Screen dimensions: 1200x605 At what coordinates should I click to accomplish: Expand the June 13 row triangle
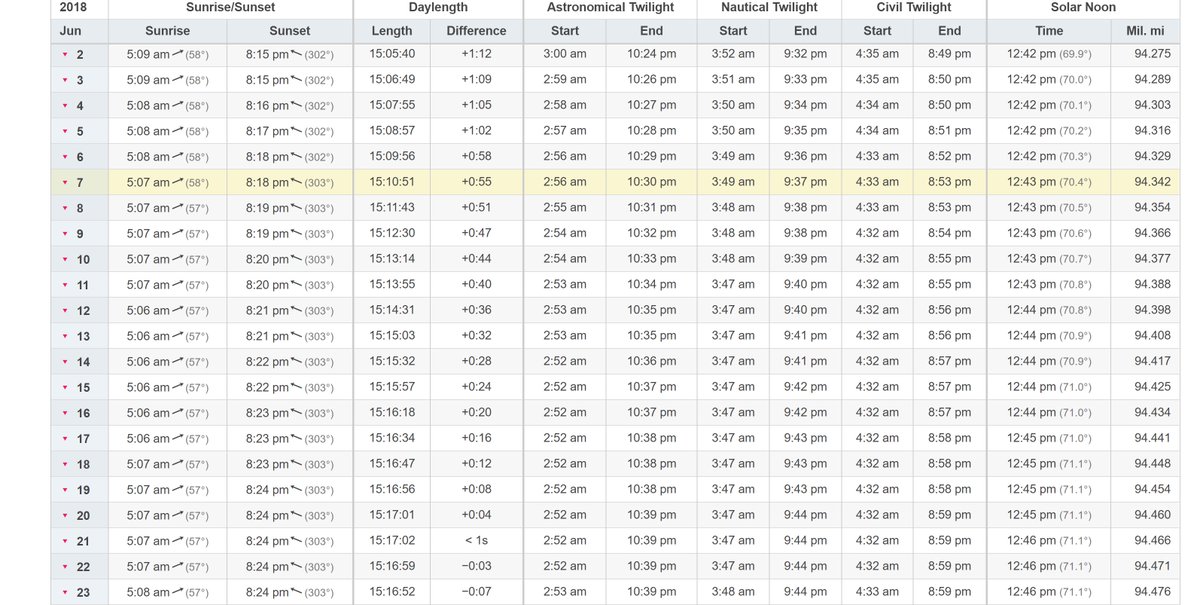[x=65, y=337]
